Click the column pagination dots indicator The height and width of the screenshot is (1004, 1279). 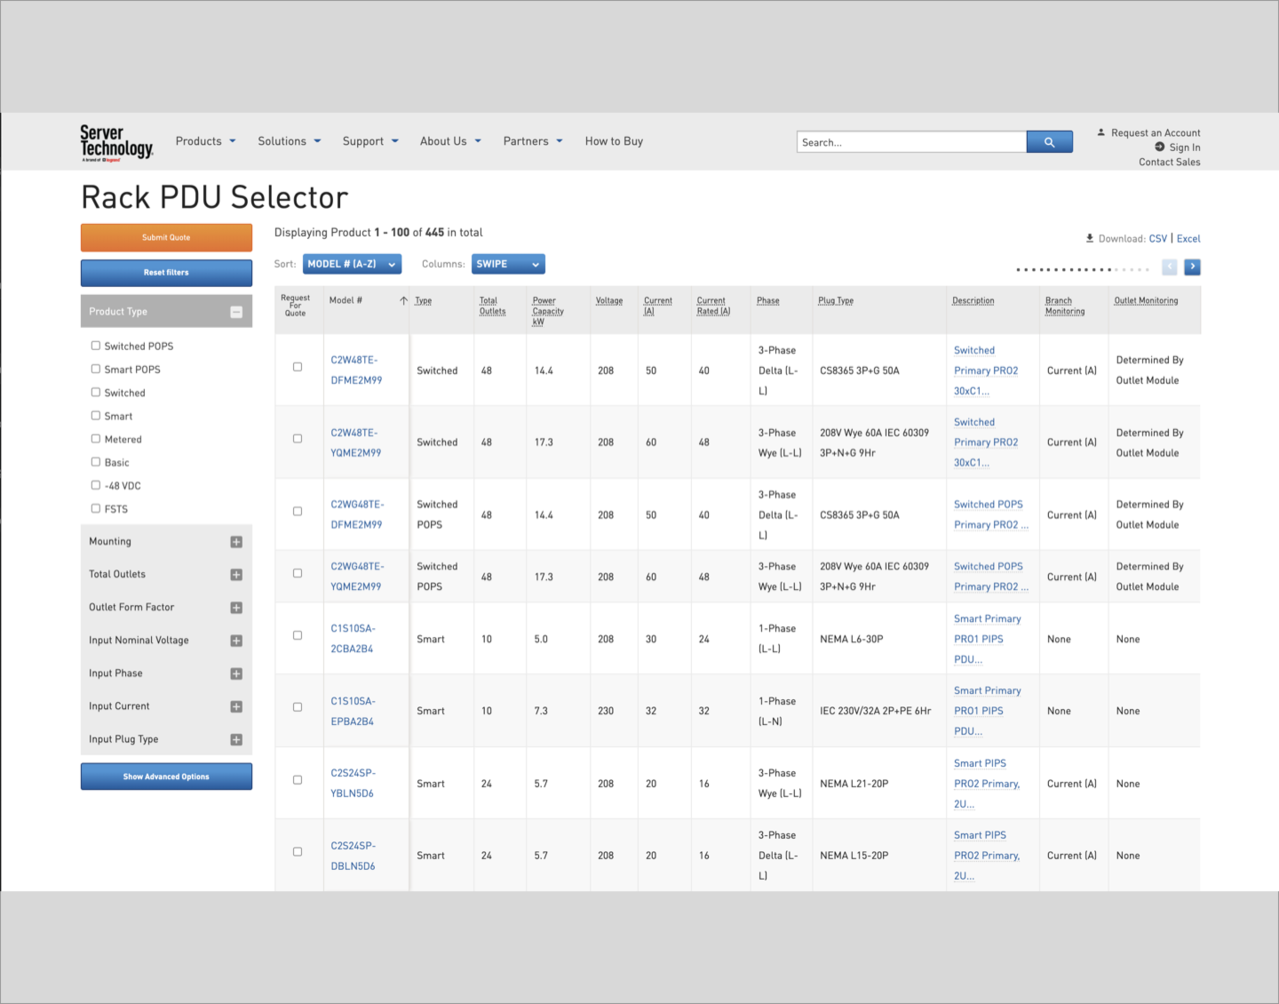tap(1082, 269)
